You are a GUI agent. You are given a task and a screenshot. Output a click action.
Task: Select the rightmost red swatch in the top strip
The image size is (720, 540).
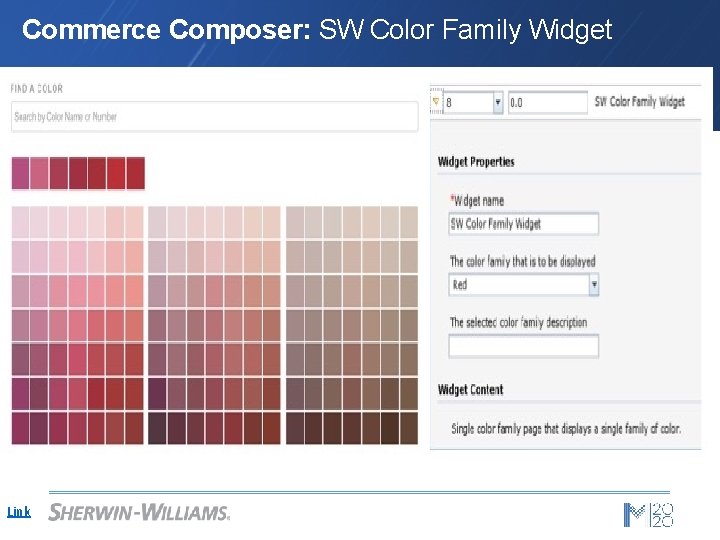(135, 173)
